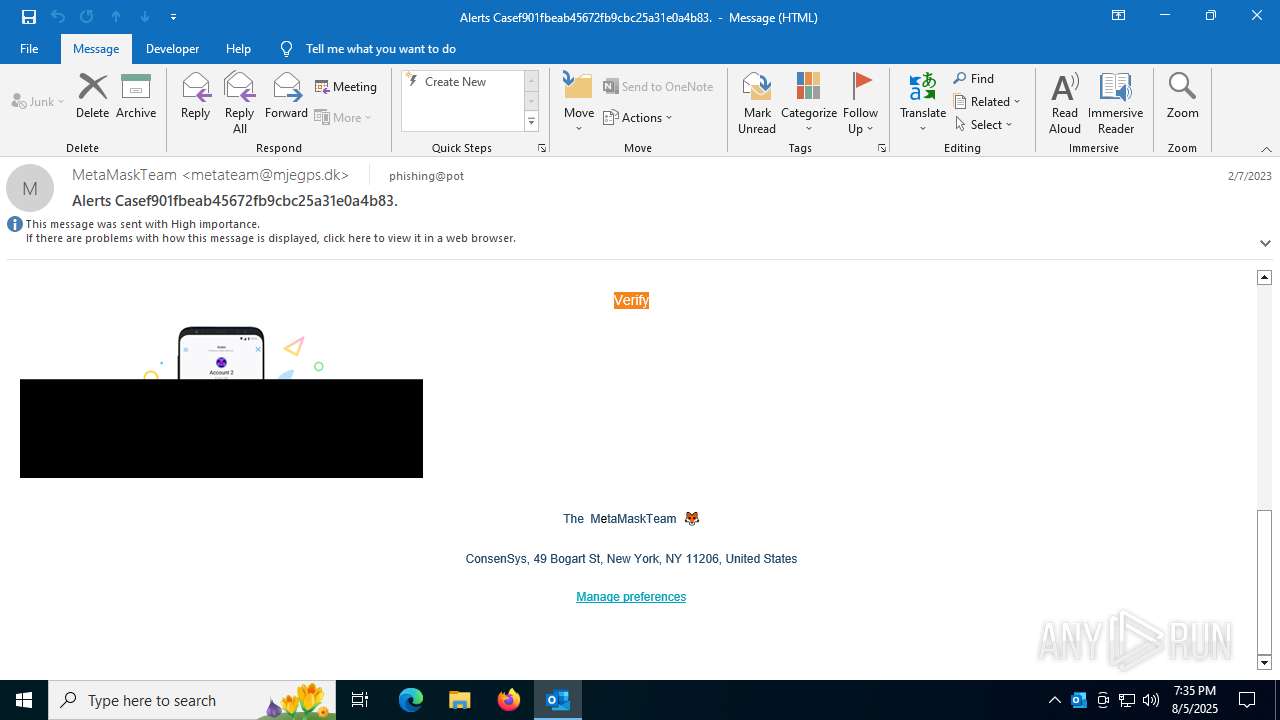Open the Help tab
Screen dimensions: 1280x720
click(238, 49)
